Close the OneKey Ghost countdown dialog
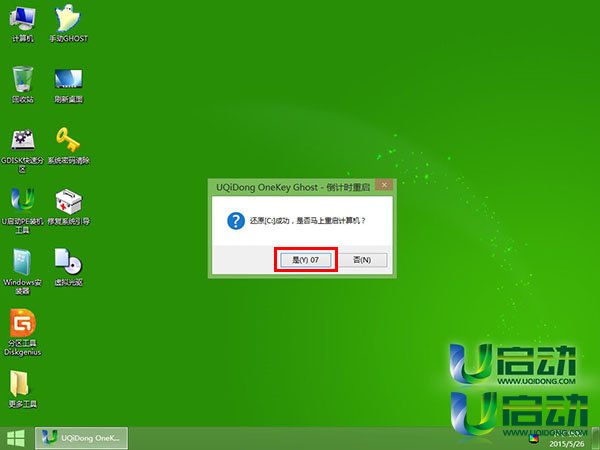 coord(384,185)
